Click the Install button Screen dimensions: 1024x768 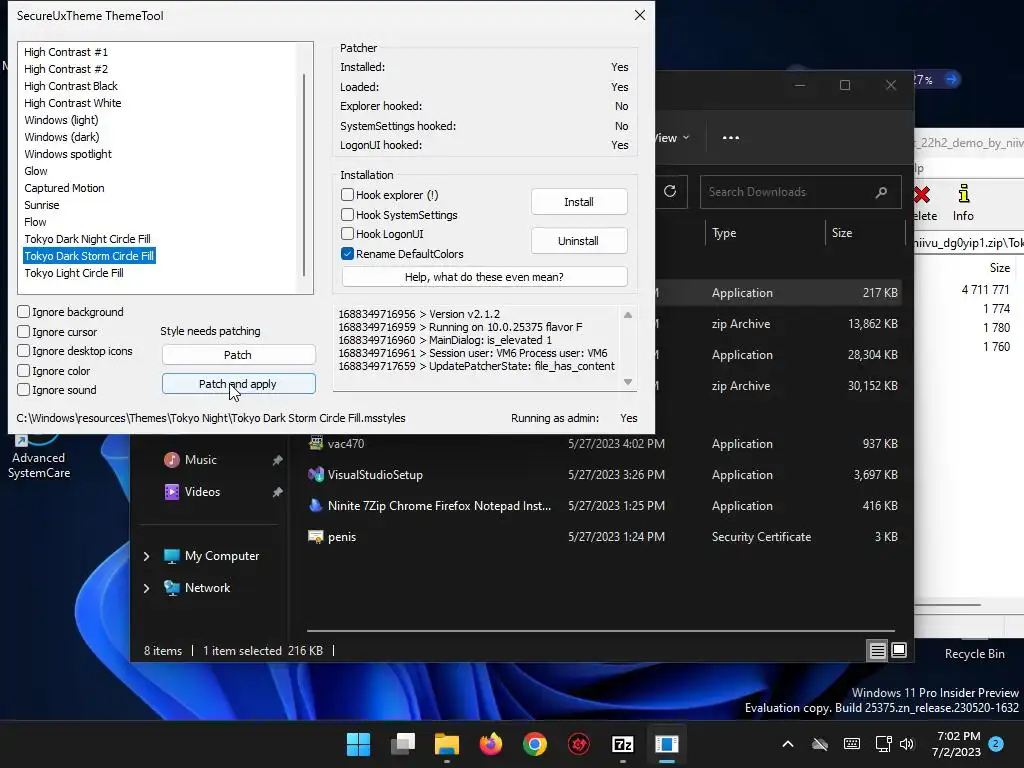tap(579, 202)
